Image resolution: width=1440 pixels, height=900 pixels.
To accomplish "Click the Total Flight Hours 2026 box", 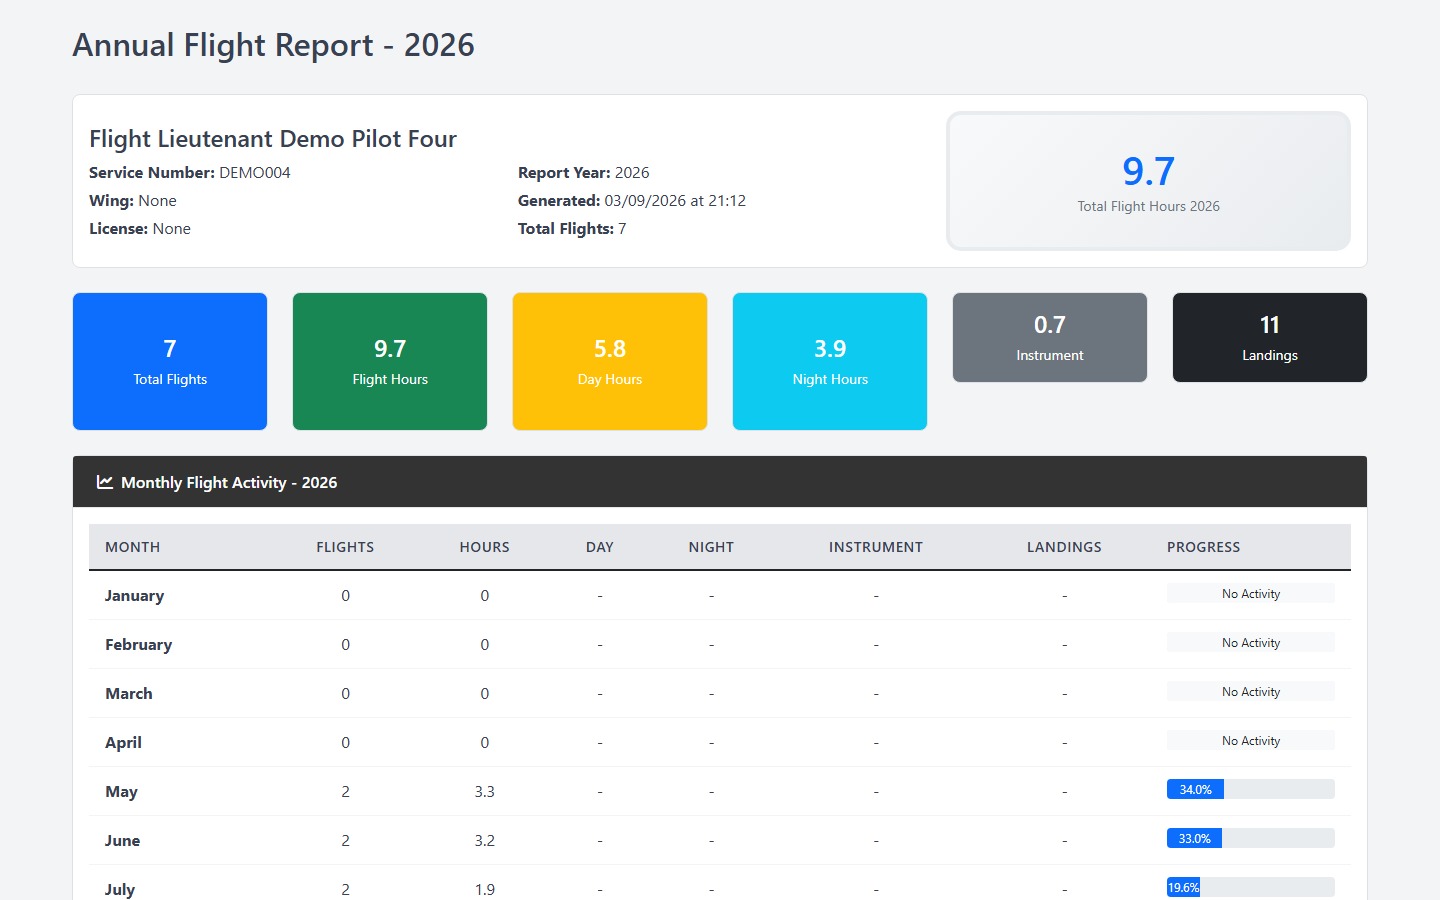I will (x=1149, y=181).
